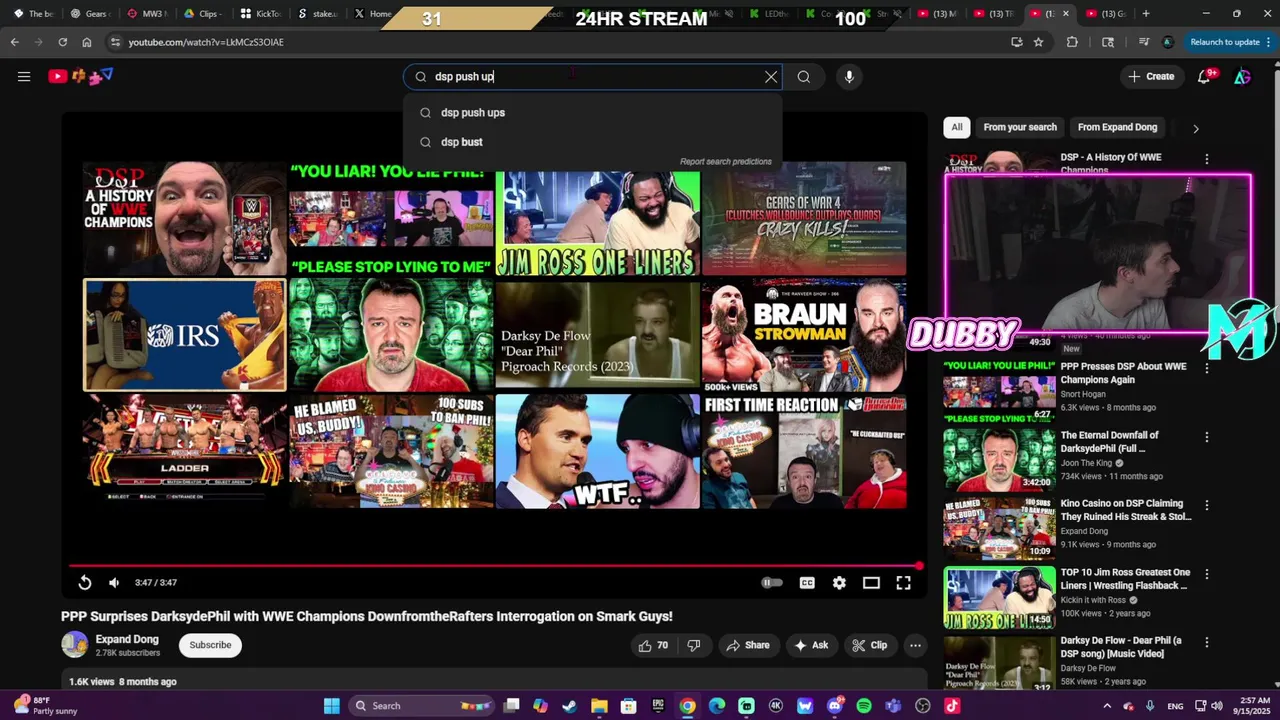Viewport: 1280px width, 720px height.
Task: Open the YouTube guide hamburger menu
Action: [x=24, y=76]
